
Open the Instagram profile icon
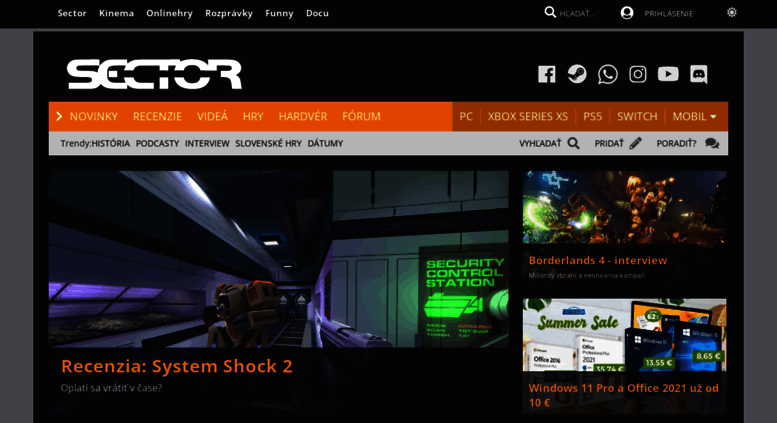[x=638, y=74]
